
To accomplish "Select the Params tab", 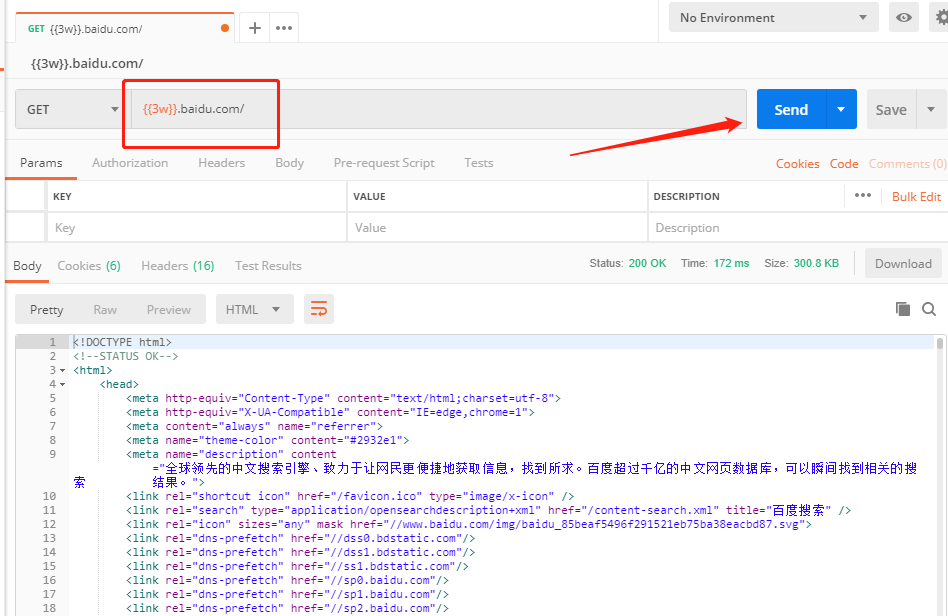I will [41, 163].
